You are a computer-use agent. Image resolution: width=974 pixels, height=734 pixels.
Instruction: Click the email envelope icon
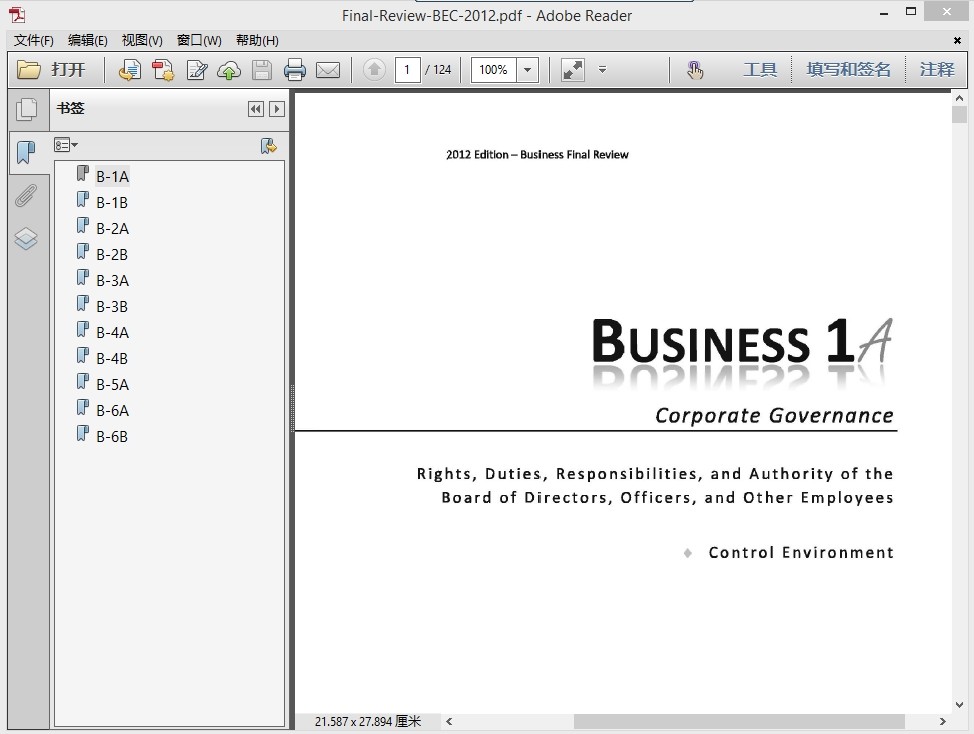327,70
